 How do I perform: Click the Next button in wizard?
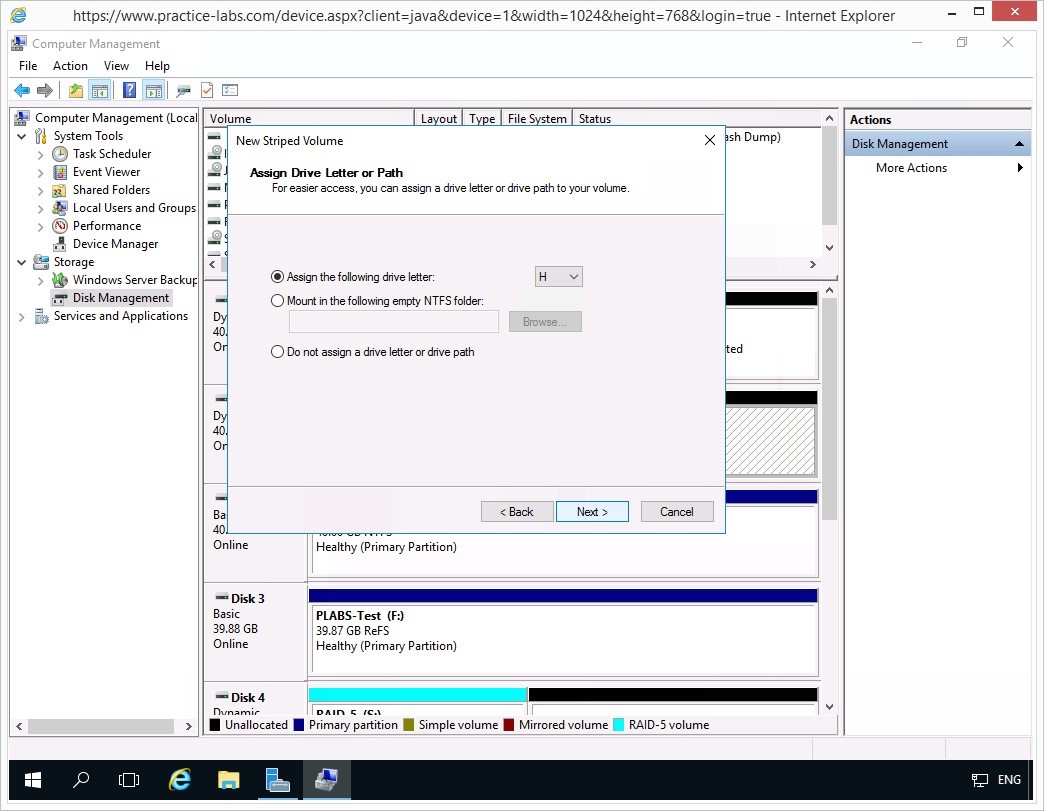pyautogui.click(x=592, y=512)
